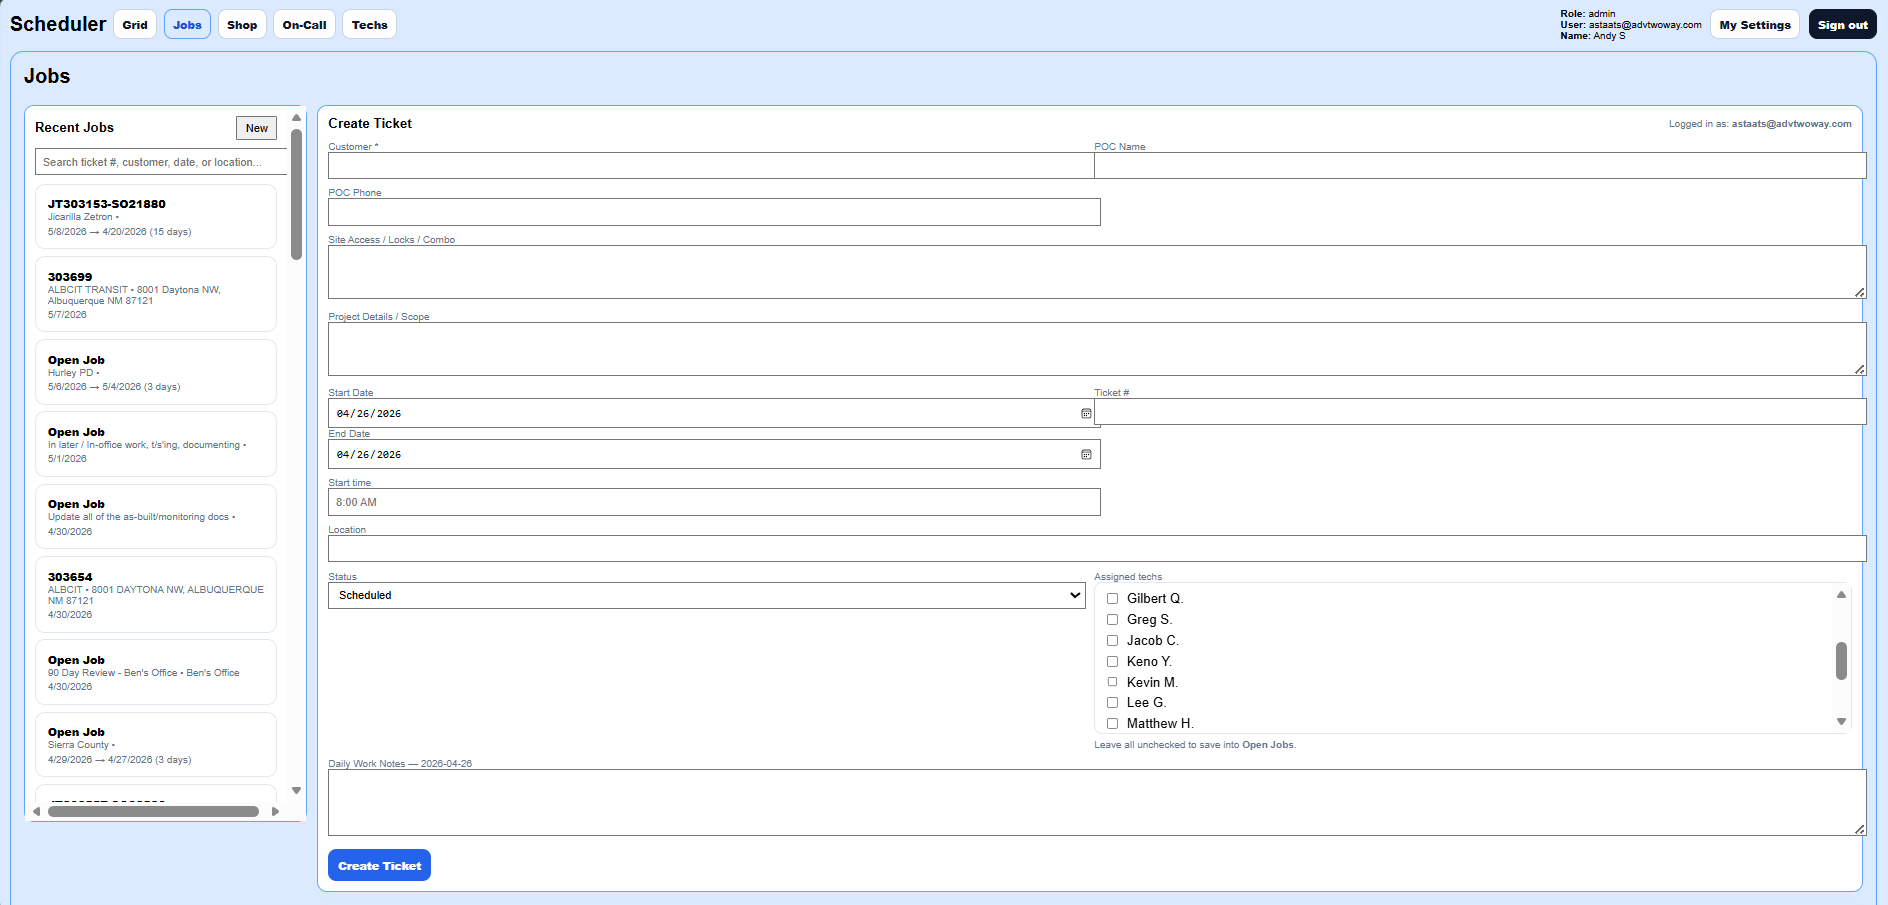Select Lee G. as an assigned tech
1888x905 pixels.
[1113, 702]
